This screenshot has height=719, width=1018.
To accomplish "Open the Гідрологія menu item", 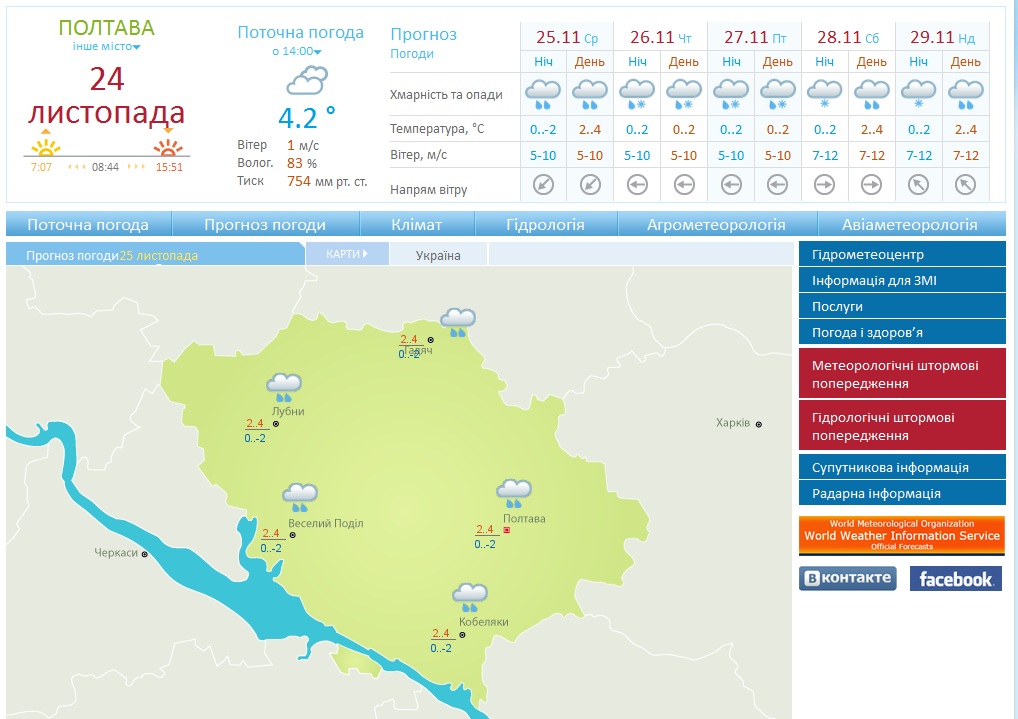I will 545,225.
